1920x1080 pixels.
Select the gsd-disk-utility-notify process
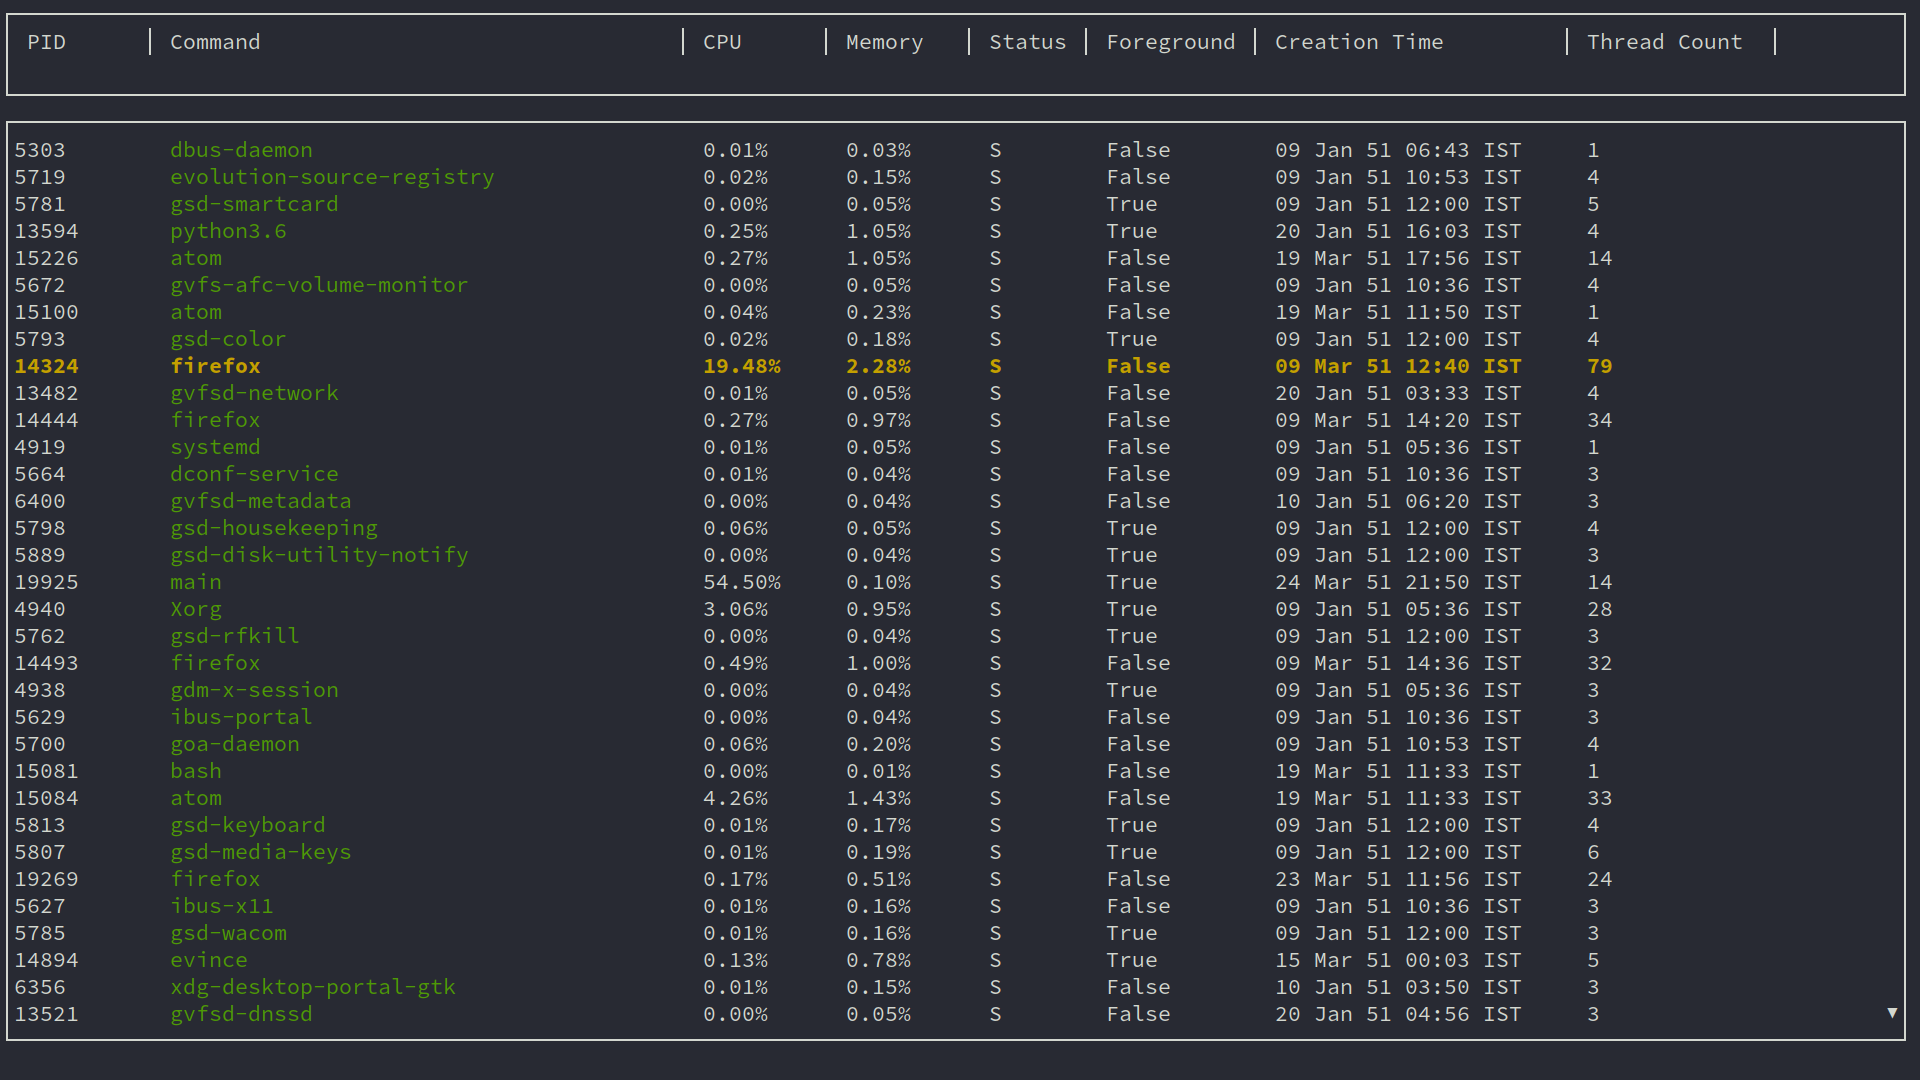click(319, 555)
